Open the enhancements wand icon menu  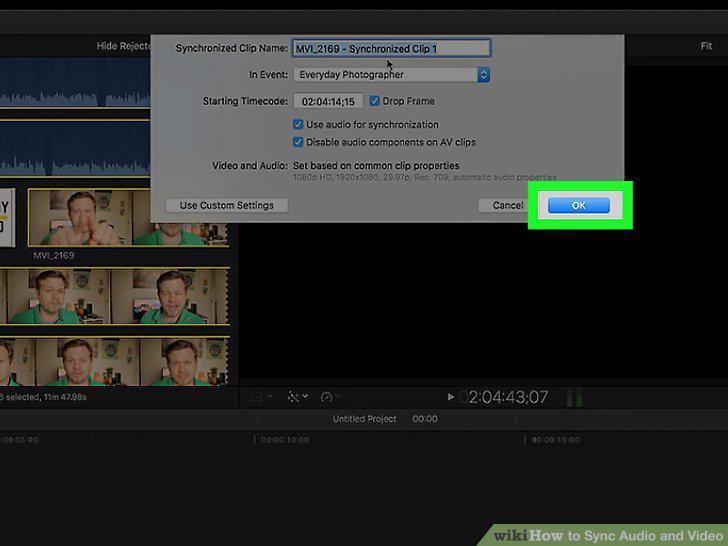click(298, 397)
